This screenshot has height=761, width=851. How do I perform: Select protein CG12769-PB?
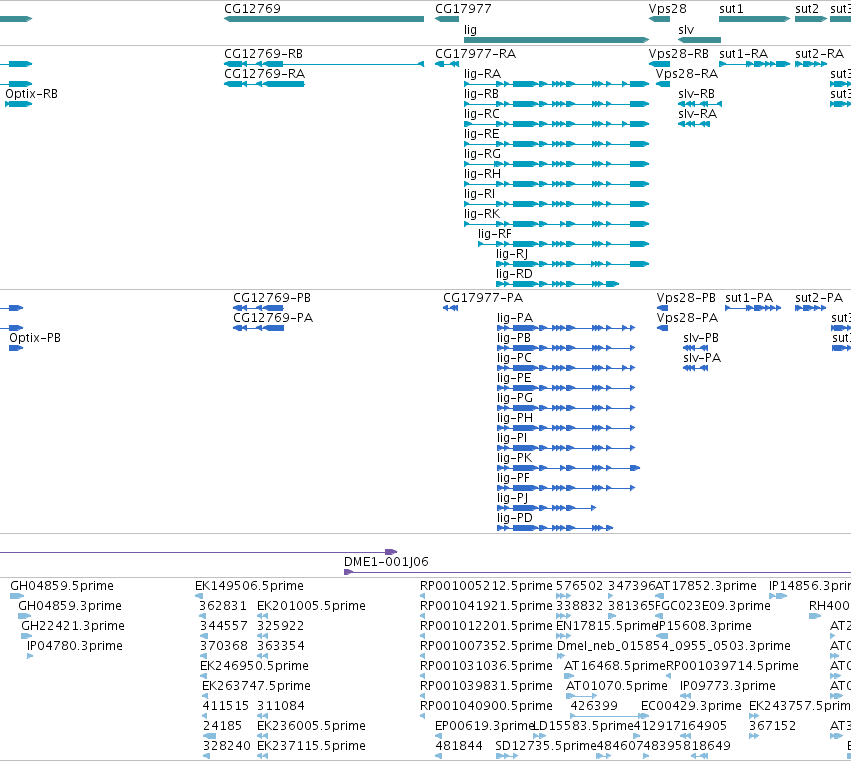click(x=258, y=308)
